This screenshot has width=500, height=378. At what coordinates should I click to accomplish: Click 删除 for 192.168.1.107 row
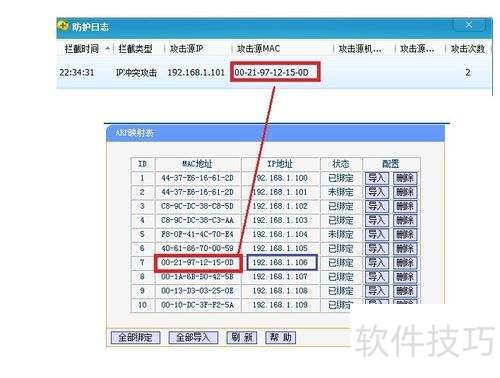[405, 277]
